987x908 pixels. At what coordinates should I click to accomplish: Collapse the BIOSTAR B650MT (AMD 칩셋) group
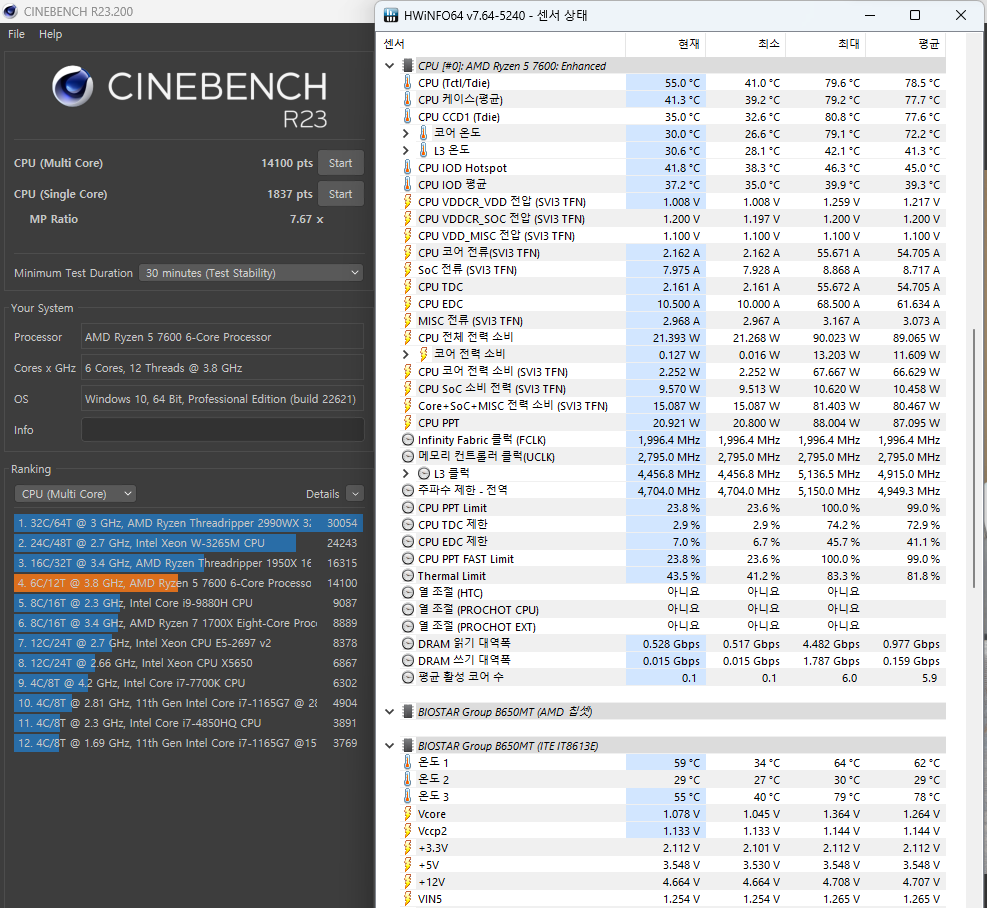click(x=390, y=712)
